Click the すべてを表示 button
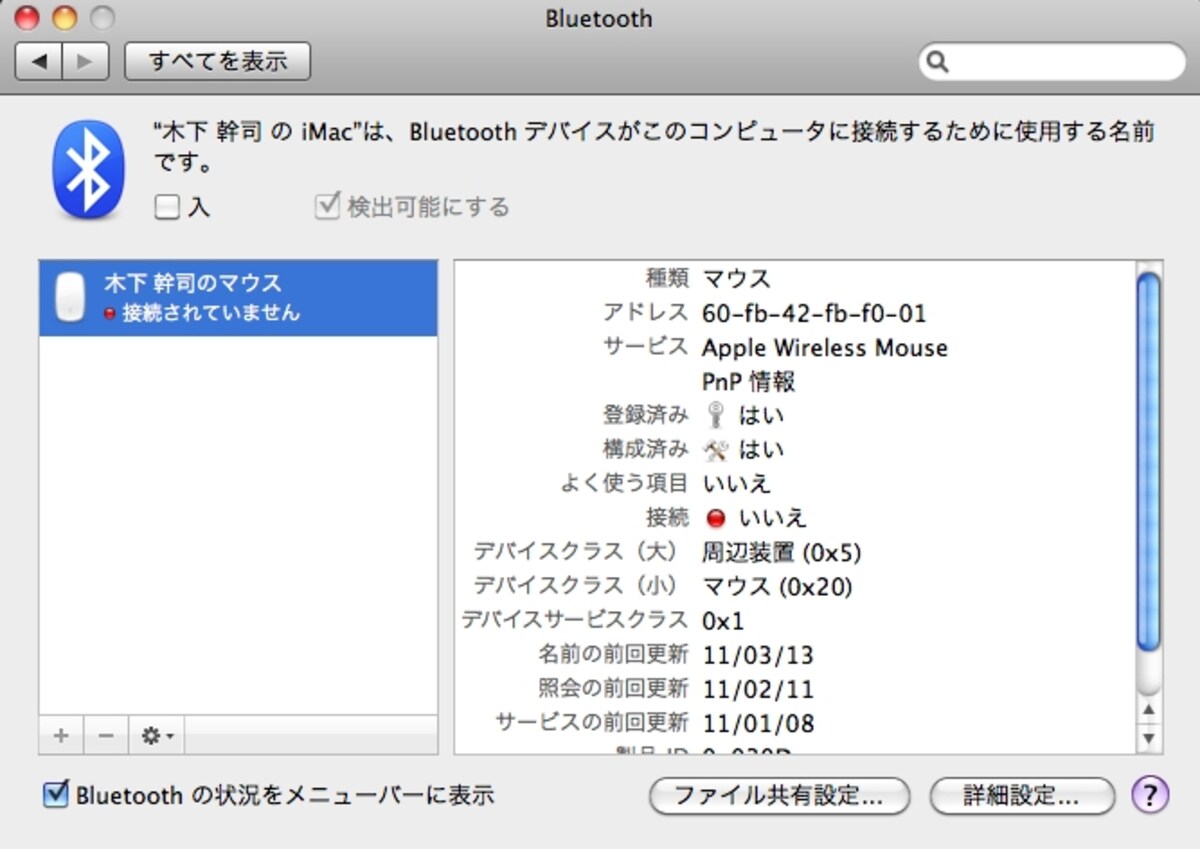 [217, 62]
